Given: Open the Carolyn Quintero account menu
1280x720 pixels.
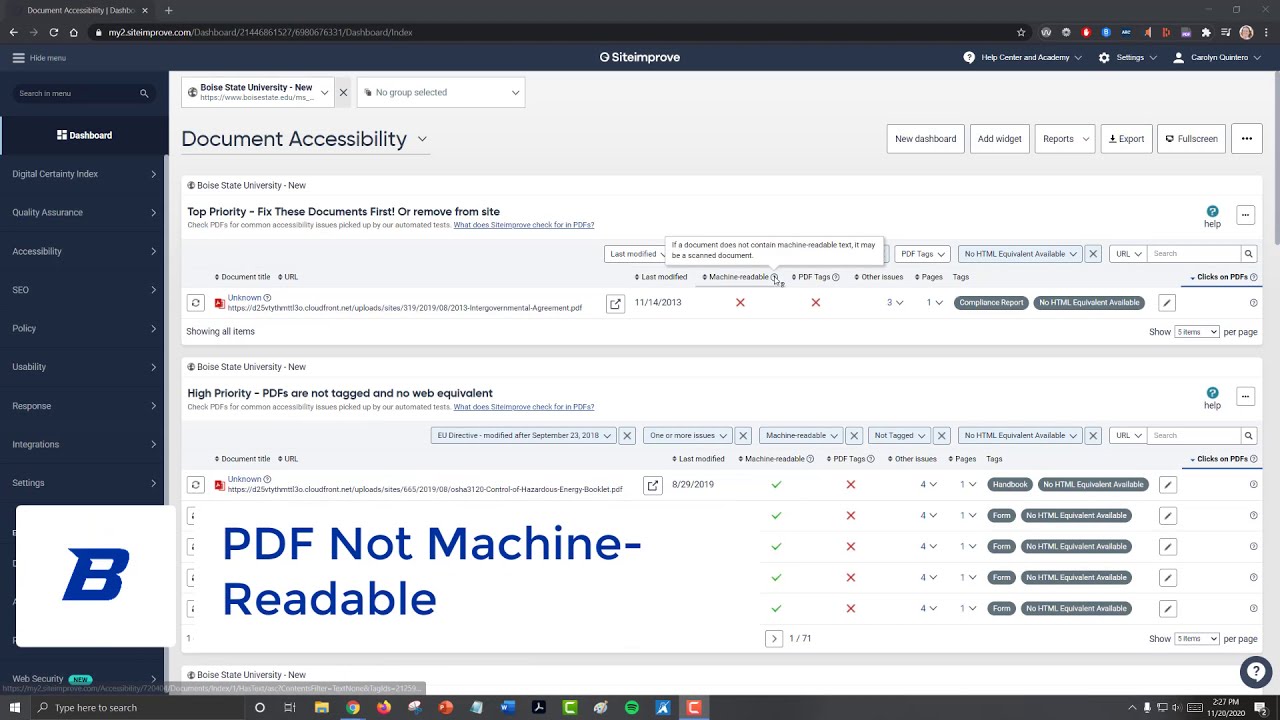Looking at the screenshot, I should (x=1217, y=58).
